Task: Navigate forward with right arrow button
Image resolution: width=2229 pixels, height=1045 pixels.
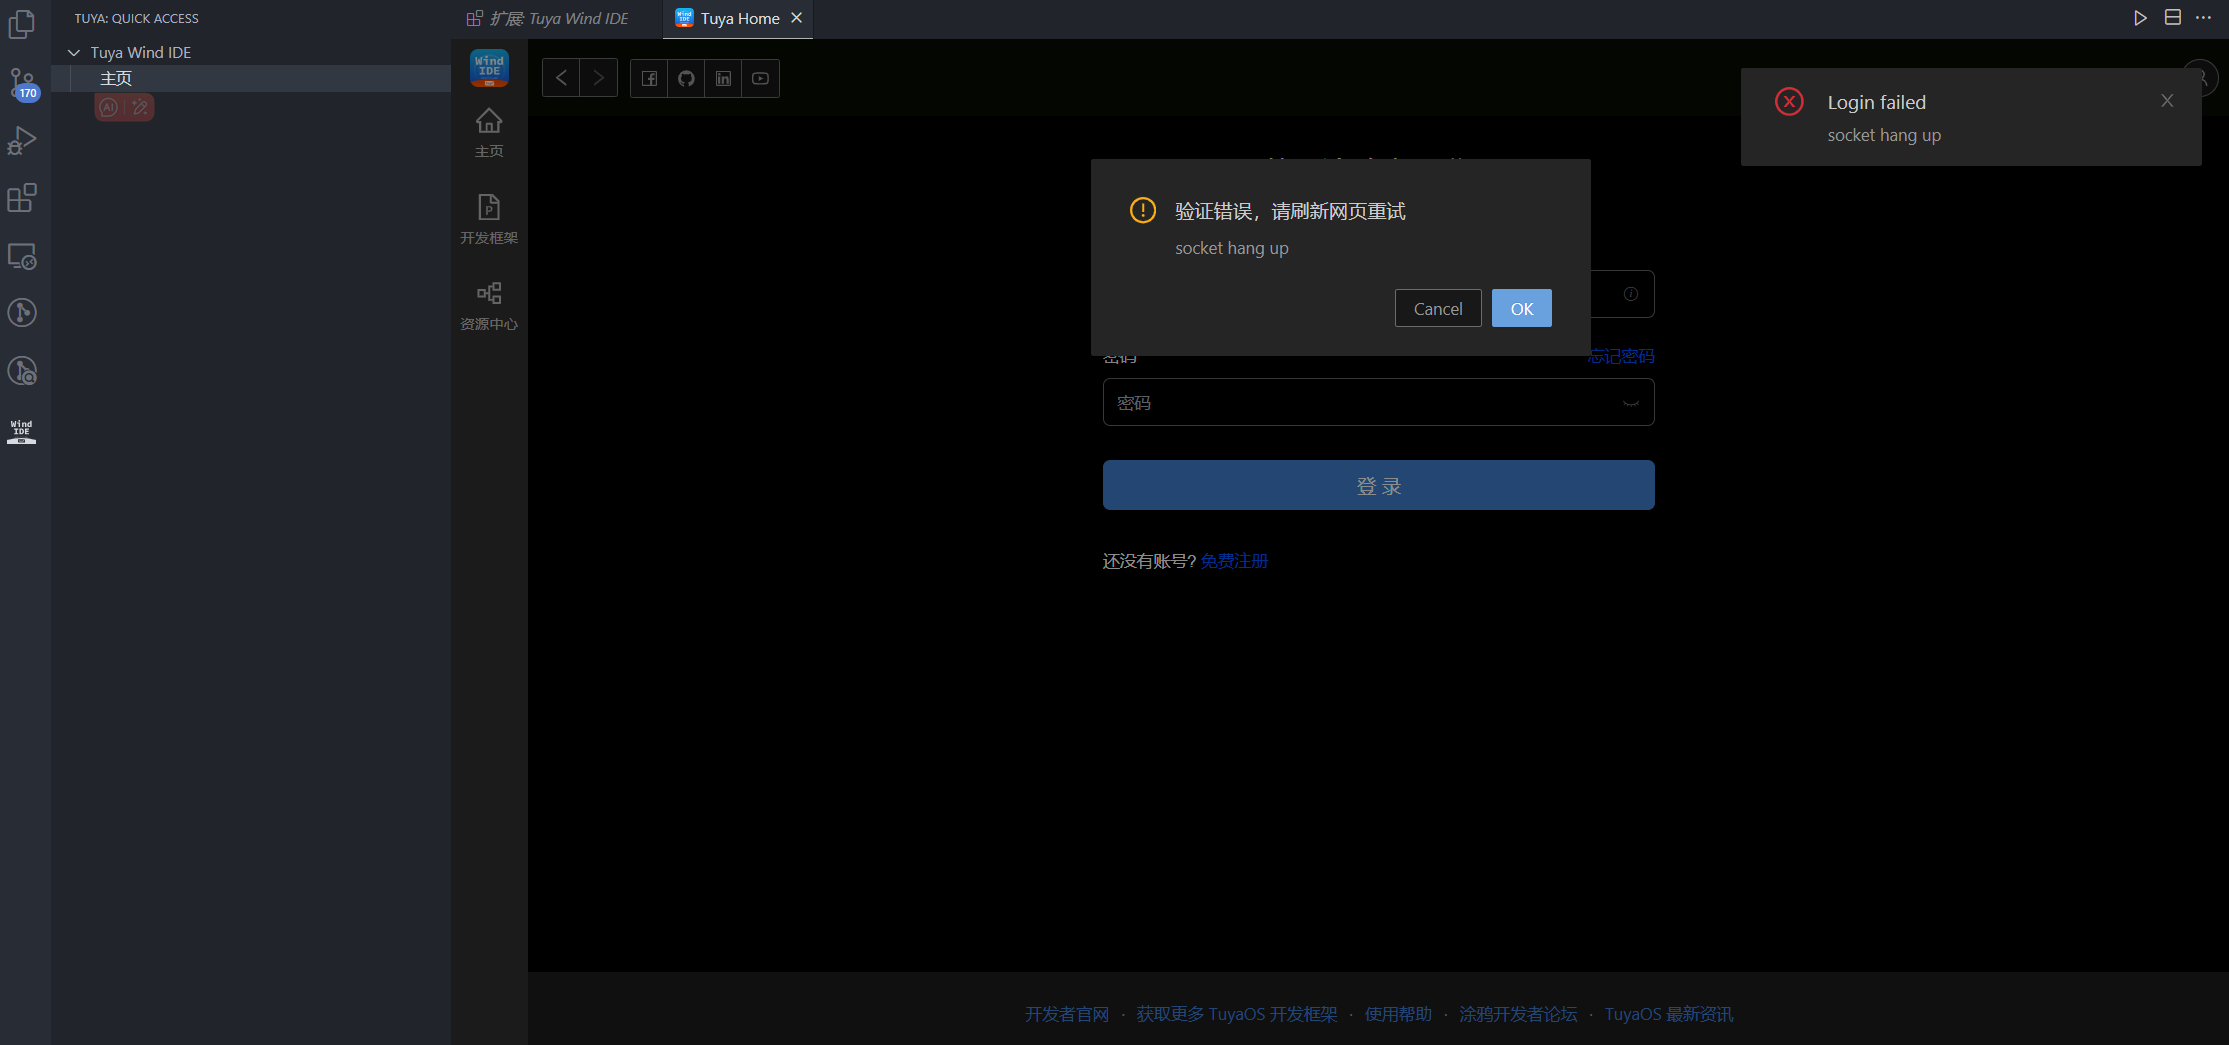Action: pos(598,78)
